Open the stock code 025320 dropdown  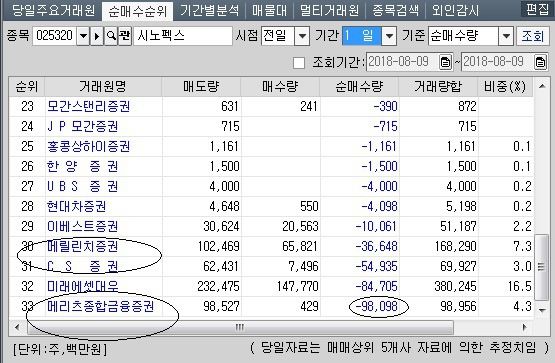click(83, 36)
